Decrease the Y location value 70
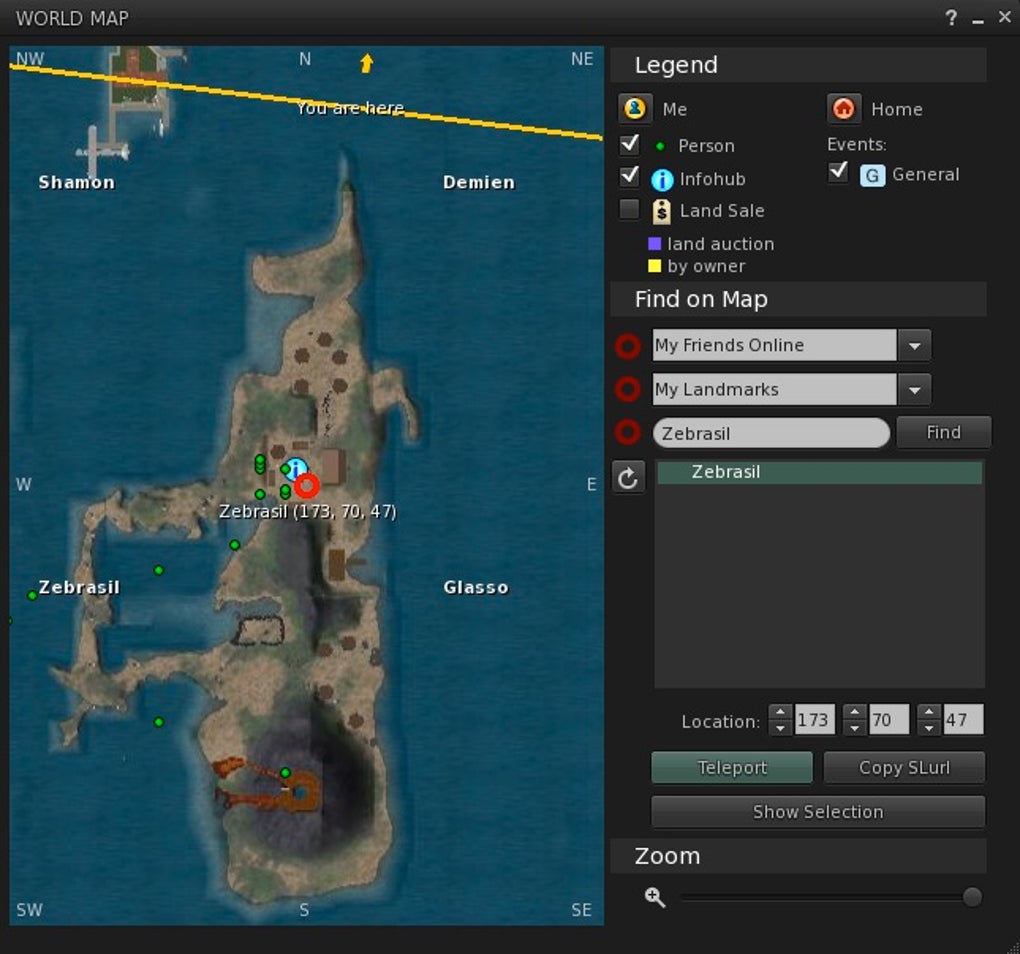The width and height of the screenshot is (1020, 954). (x=854, y=728)
